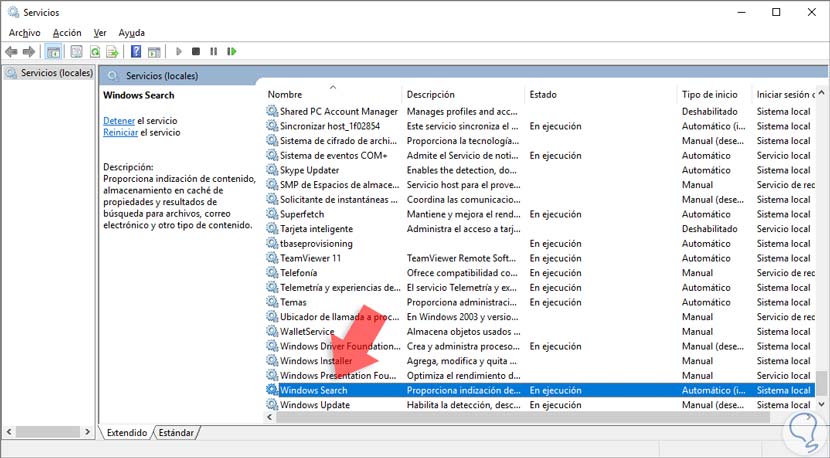Select Solicitante de instantáneas service
Viewport: 830px width, 458px height.
point(339,200)
